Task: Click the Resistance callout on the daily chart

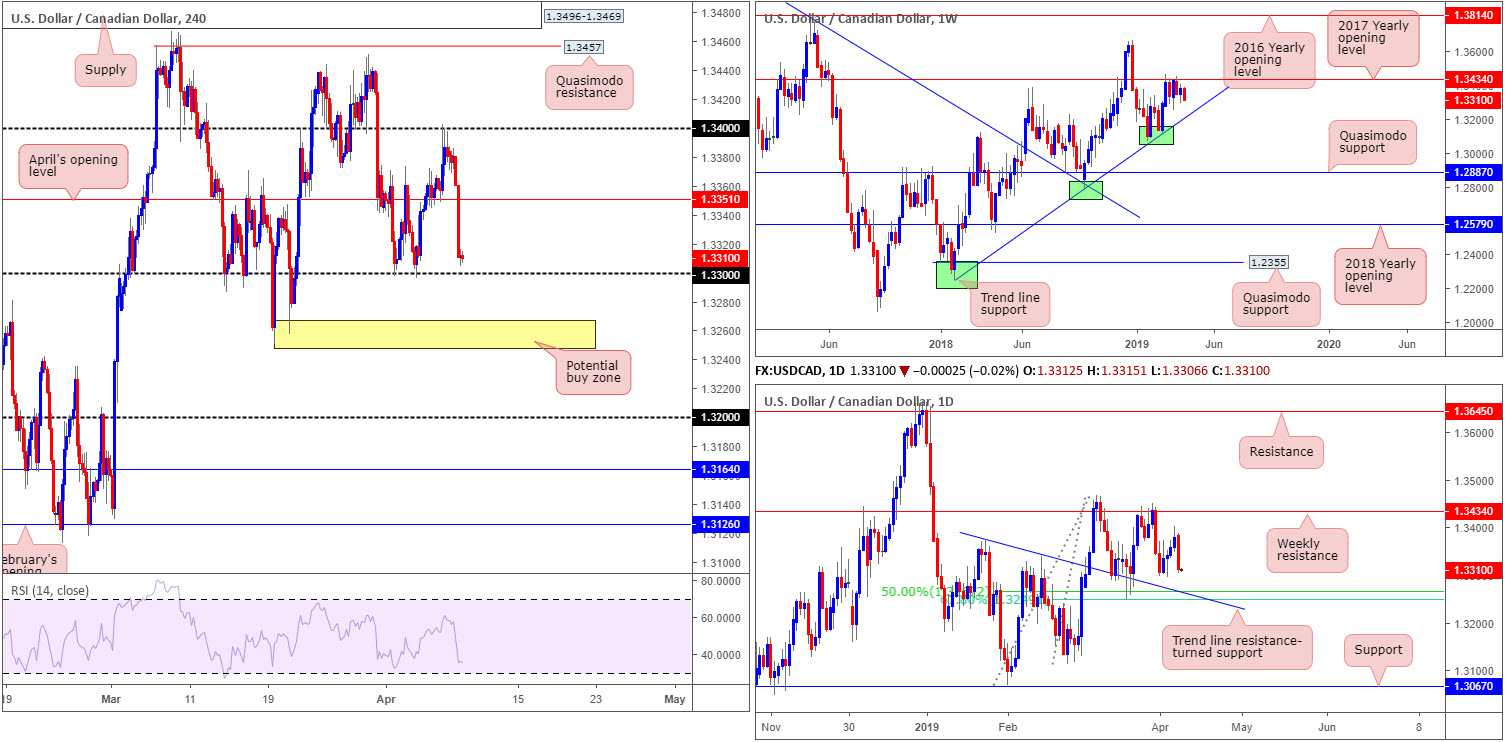Action: 1281,451
